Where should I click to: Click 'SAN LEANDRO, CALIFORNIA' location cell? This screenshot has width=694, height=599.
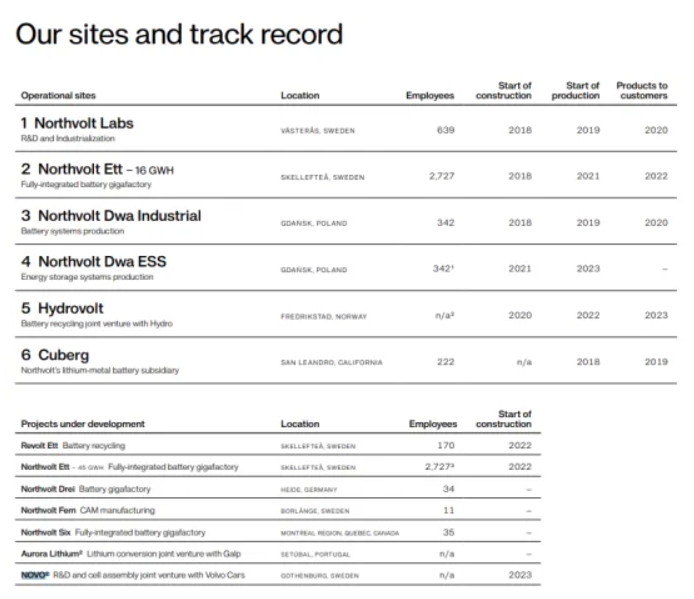[x=331, y=362]
